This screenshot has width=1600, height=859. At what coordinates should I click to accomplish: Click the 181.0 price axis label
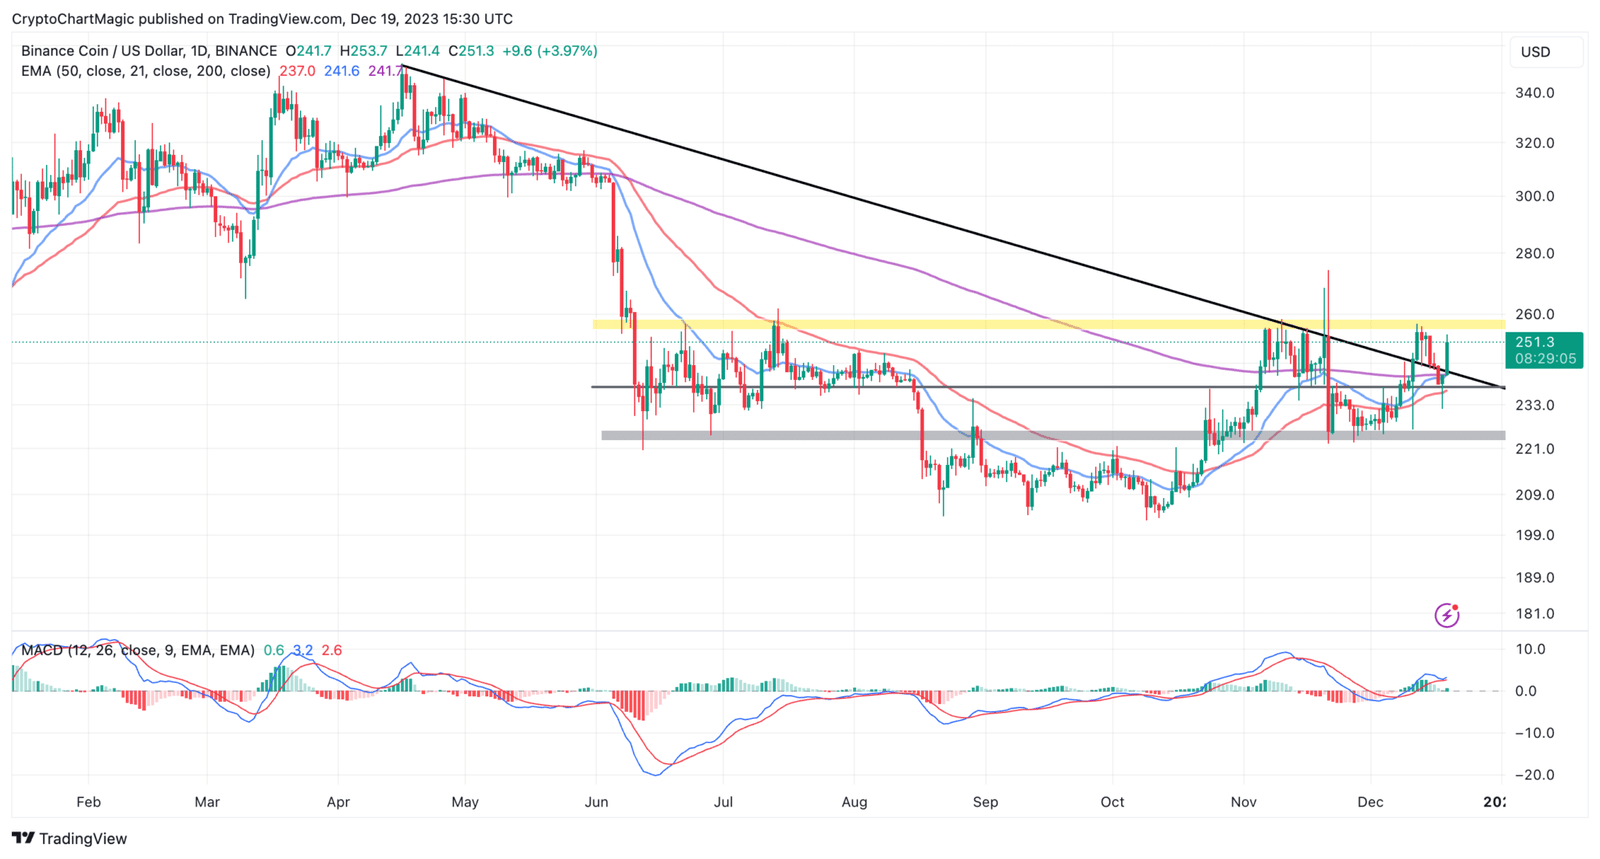pos(1534,614)
